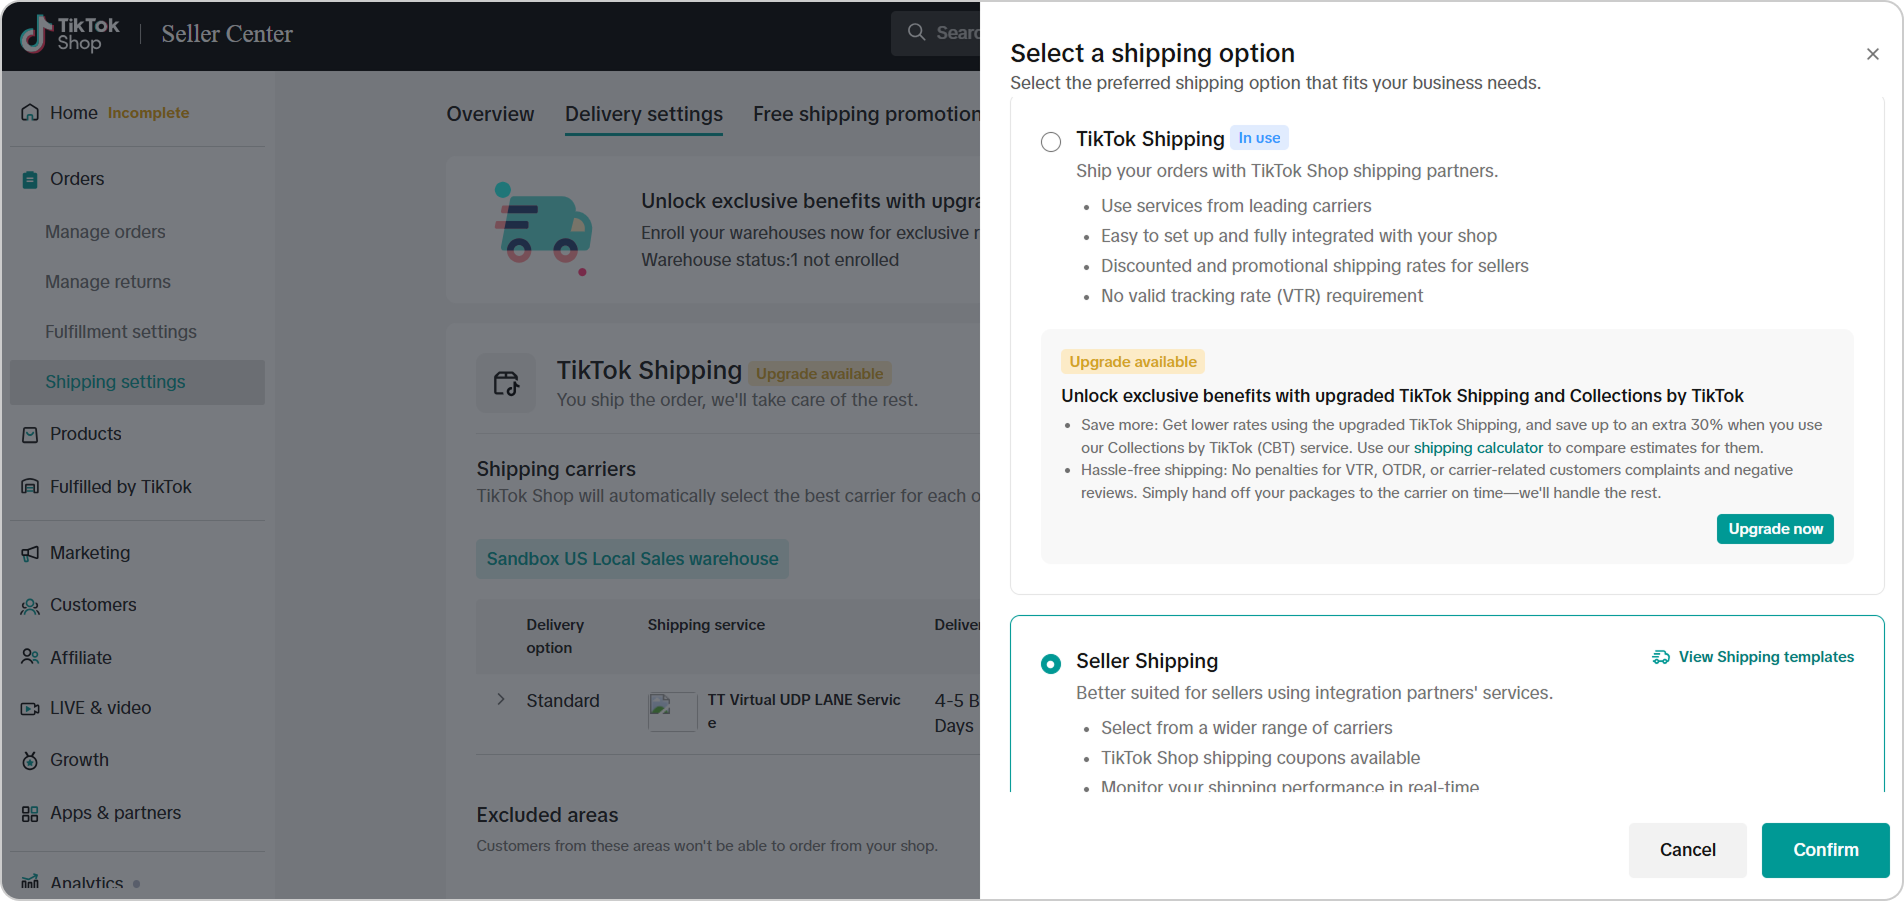Click the Apps & partners grid icon
This screenshot has height=901, width=1904.
[30, 814]
